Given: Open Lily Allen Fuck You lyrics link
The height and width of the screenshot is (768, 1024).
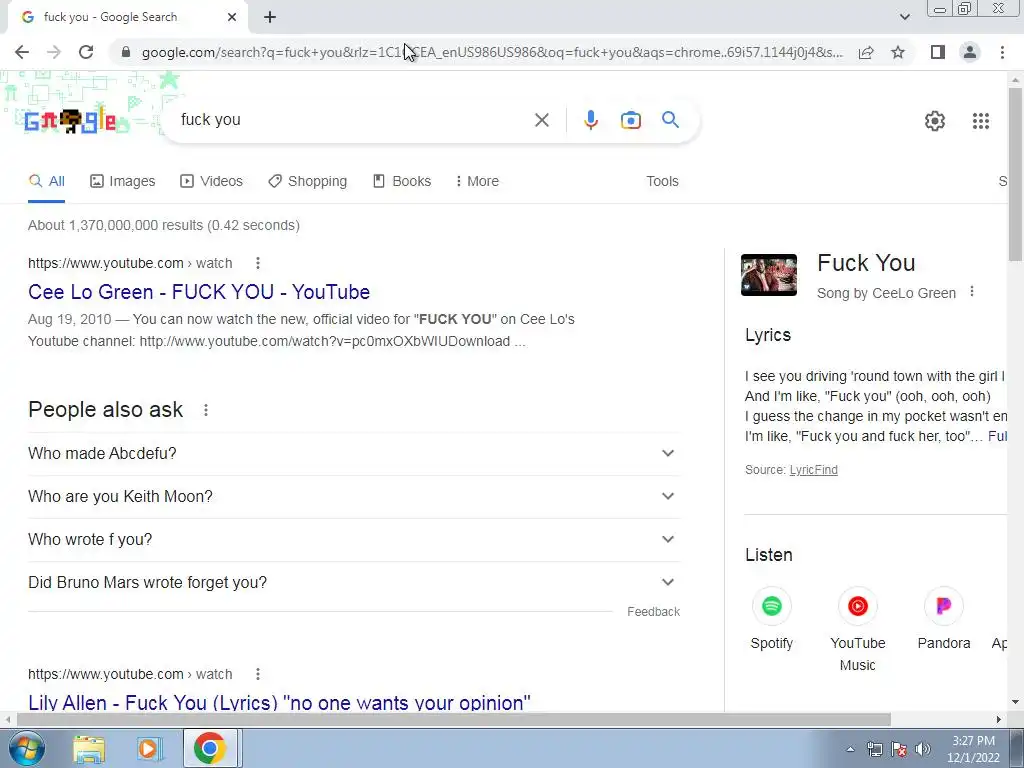Looking at the screenshot, I should tap(279, 703).
